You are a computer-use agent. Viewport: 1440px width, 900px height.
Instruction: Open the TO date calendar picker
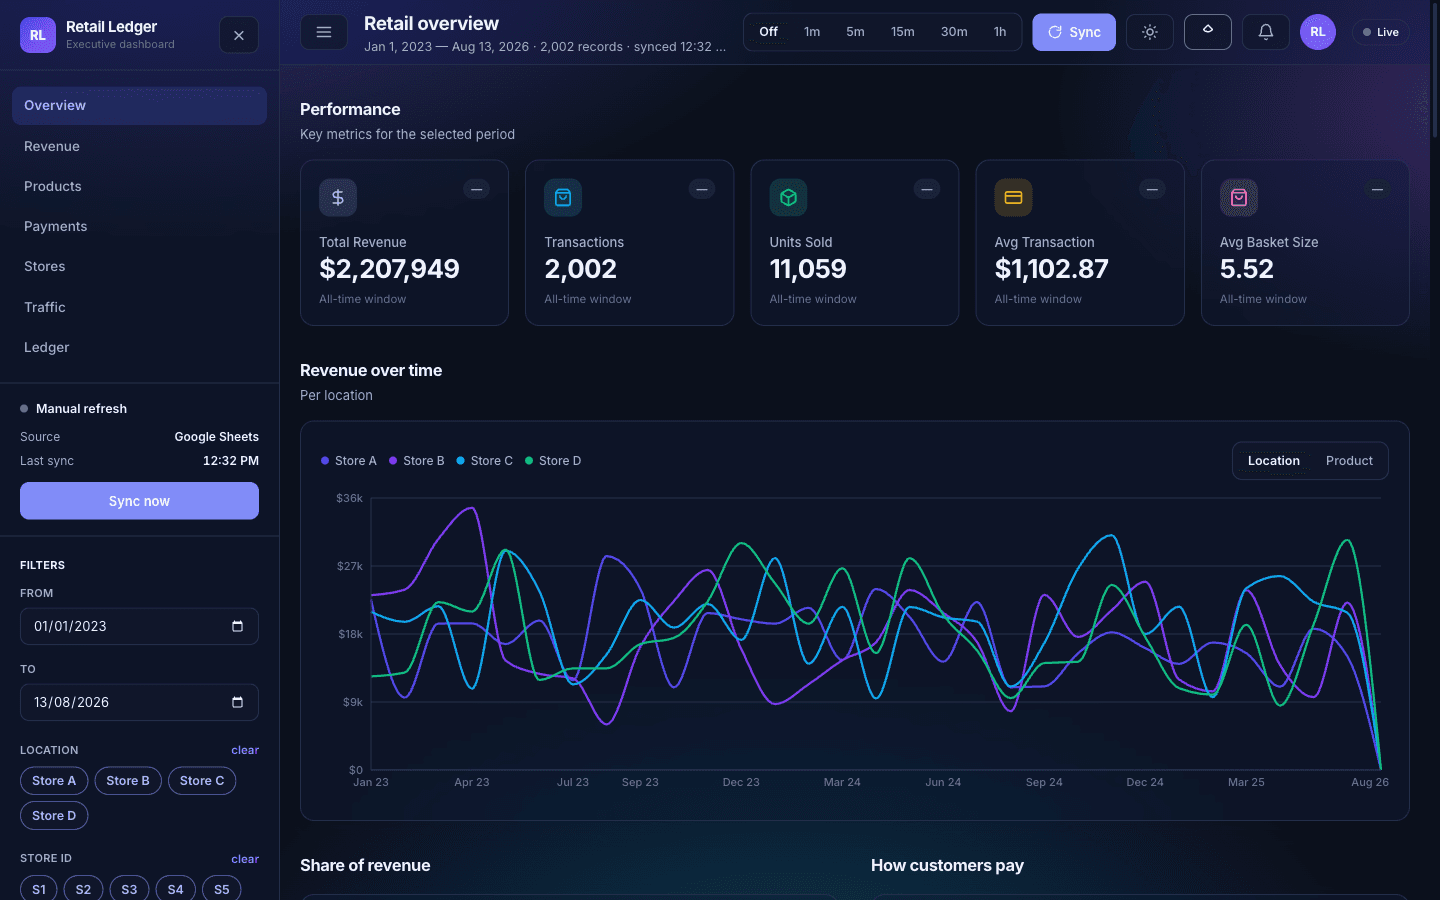pyautogui.click(x=237, y=702)
